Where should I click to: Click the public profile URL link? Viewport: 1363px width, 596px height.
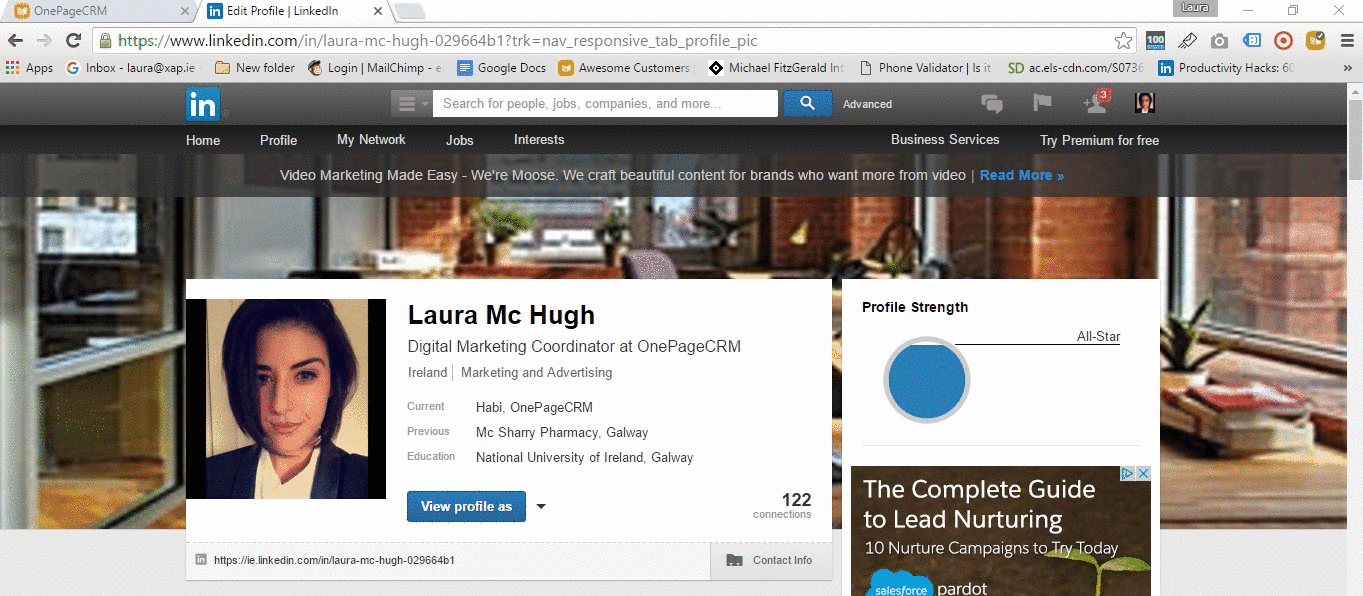(334, 560)
